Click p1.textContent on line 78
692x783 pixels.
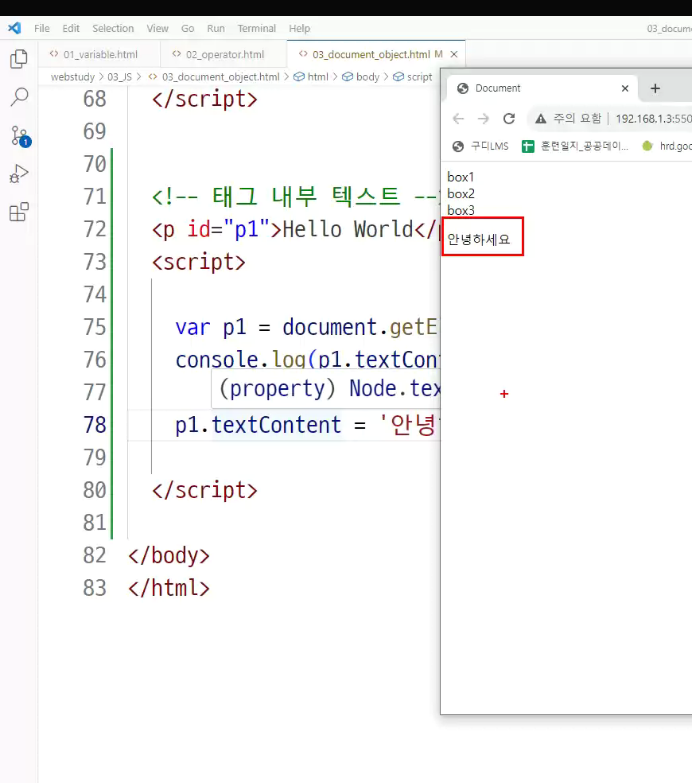pos(258,425)
